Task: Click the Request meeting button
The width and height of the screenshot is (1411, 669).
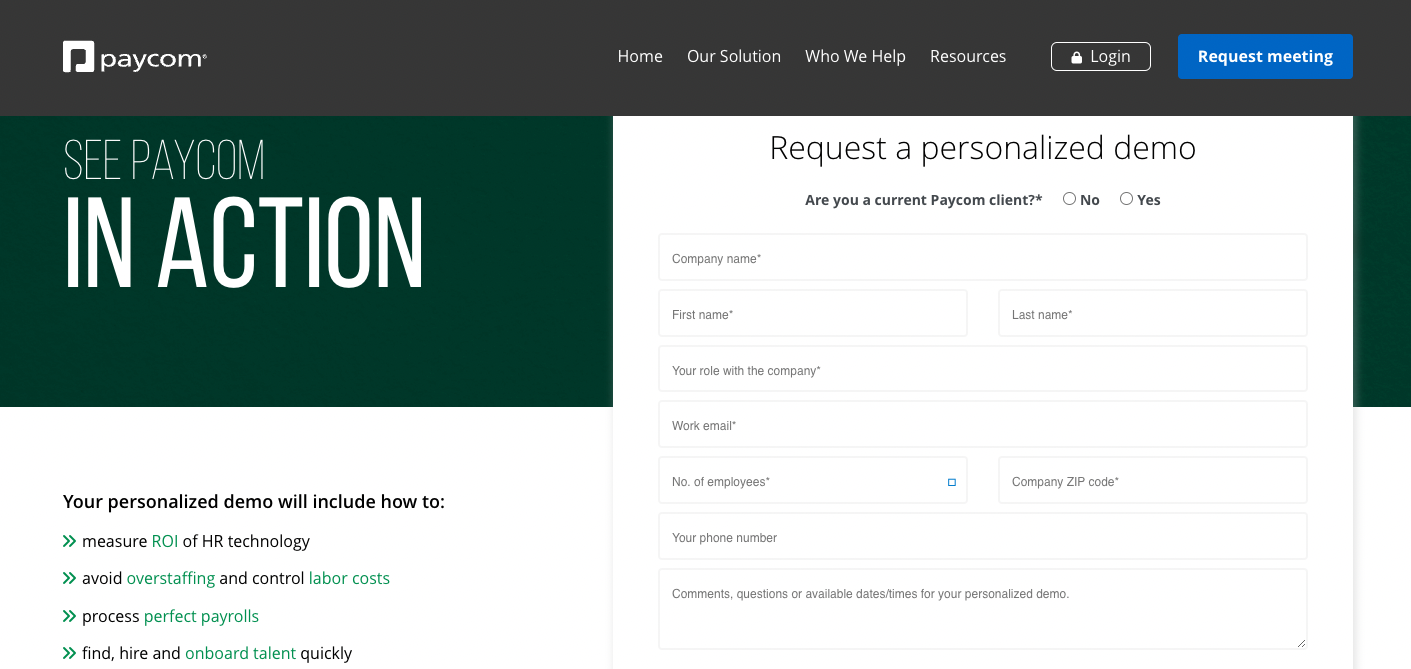Action: tap(1265, 56)
